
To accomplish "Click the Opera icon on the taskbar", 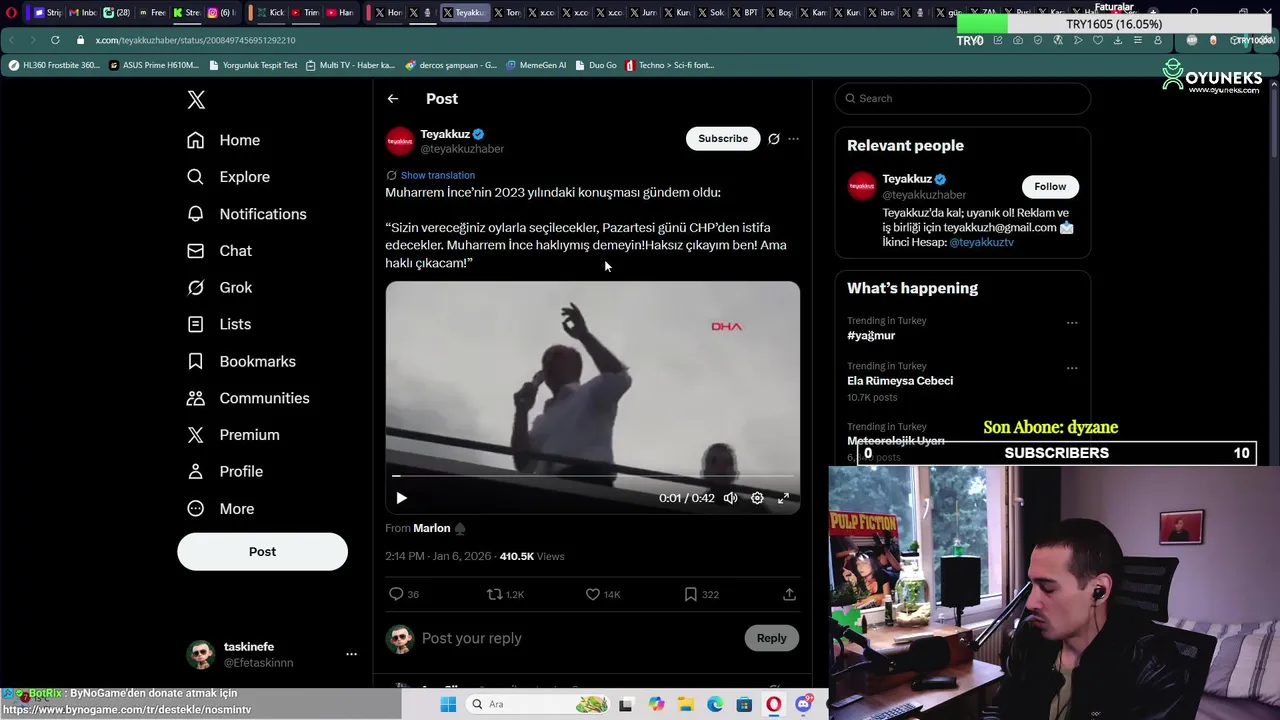I will tap(774, 704).
